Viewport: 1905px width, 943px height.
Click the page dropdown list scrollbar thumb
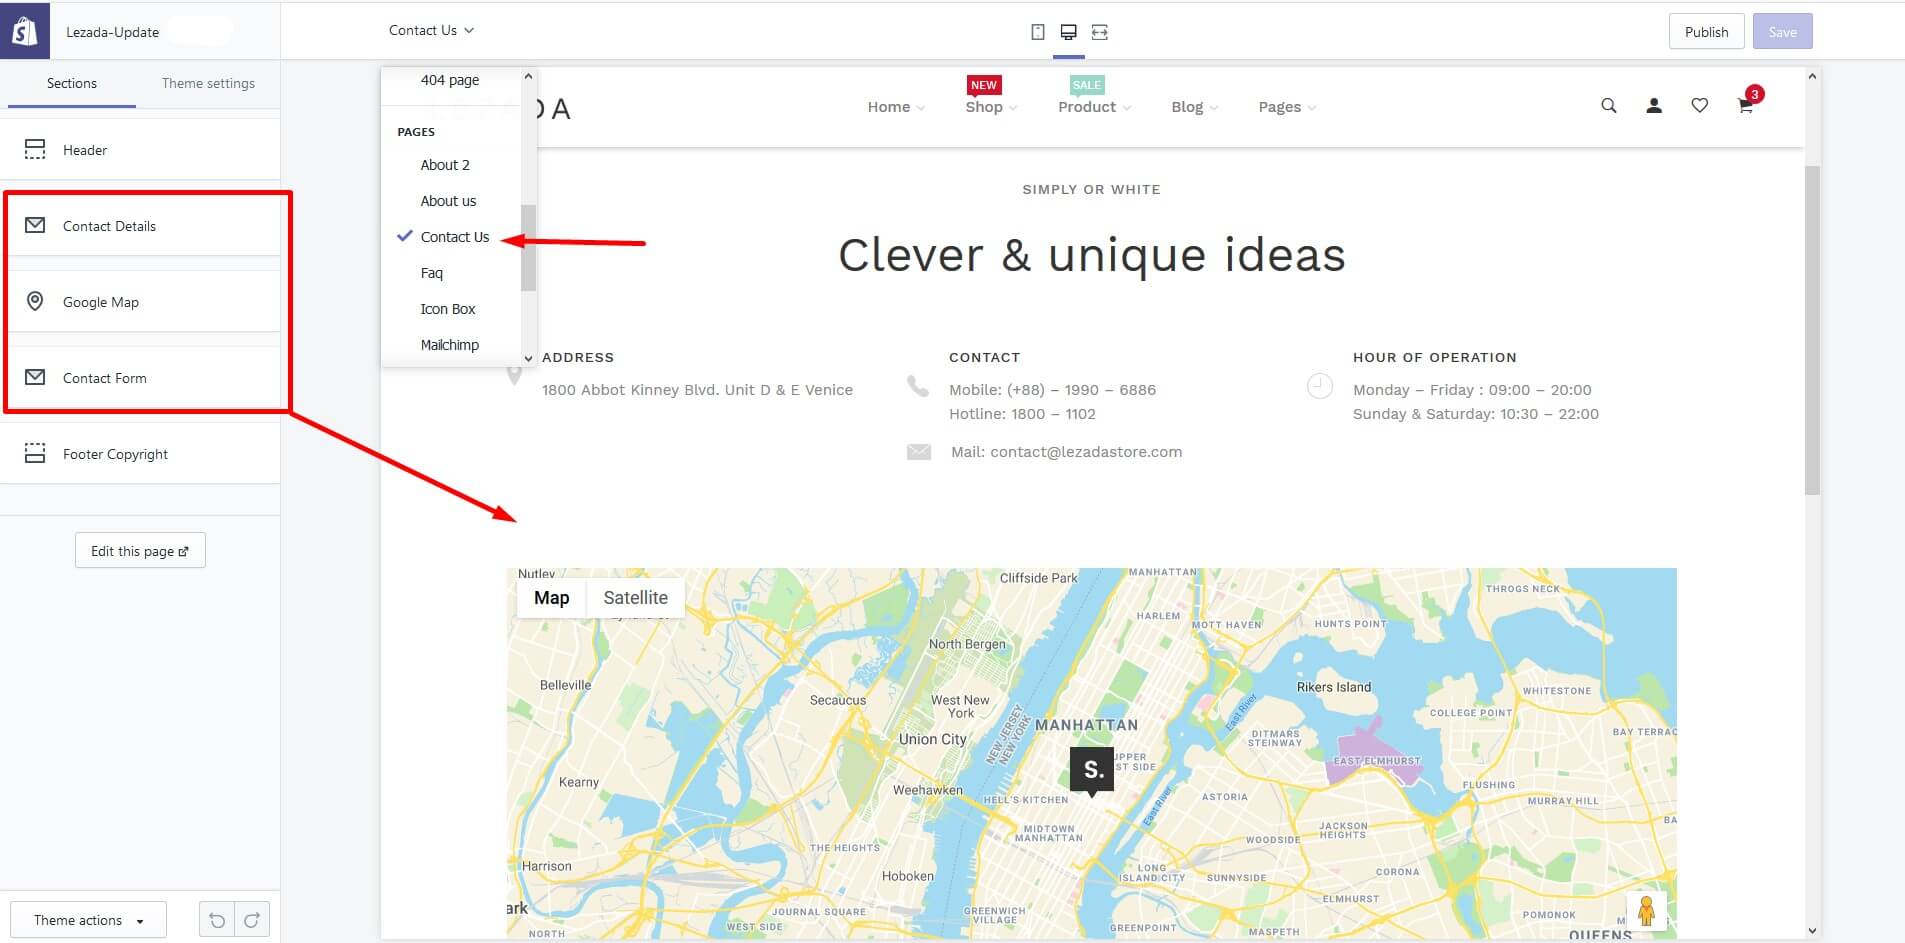tap(529, 248)
